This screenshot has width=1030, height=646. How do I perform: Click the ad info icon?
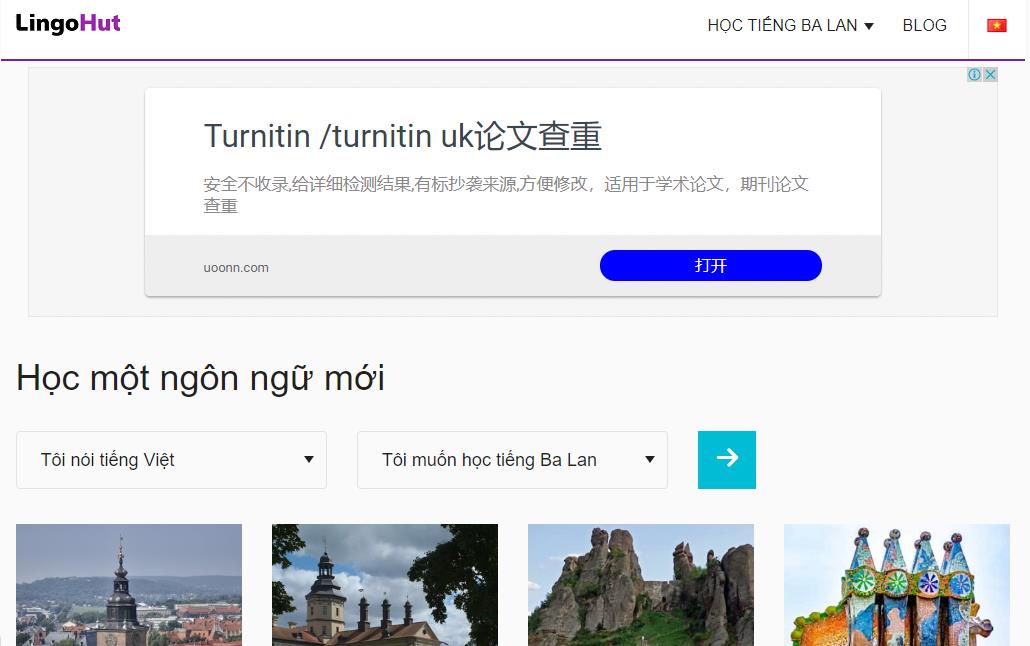[974, 74]
